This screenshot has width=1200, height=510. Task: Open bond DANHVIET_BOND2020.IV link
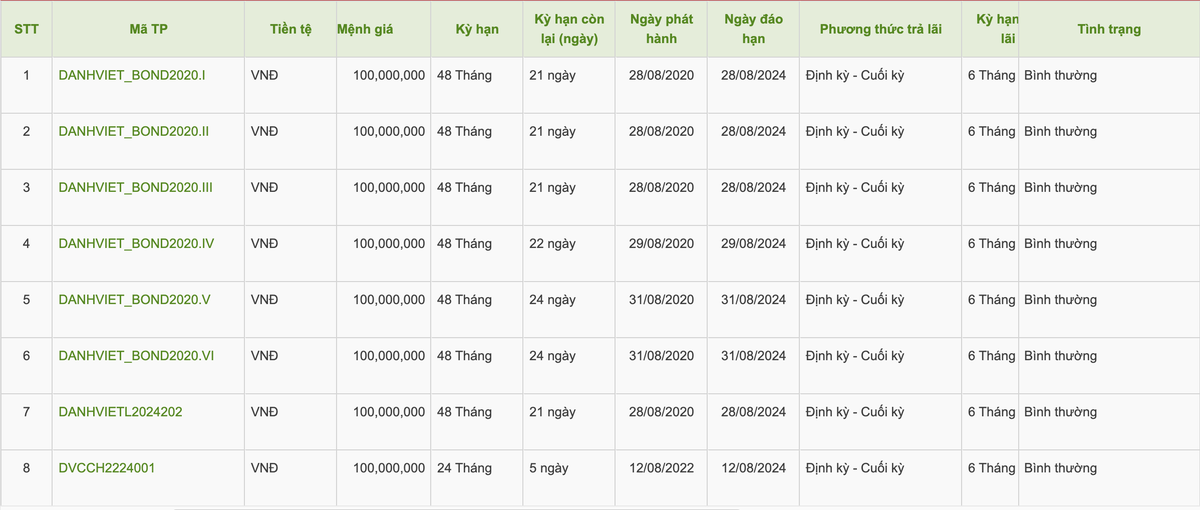(137, 244)
